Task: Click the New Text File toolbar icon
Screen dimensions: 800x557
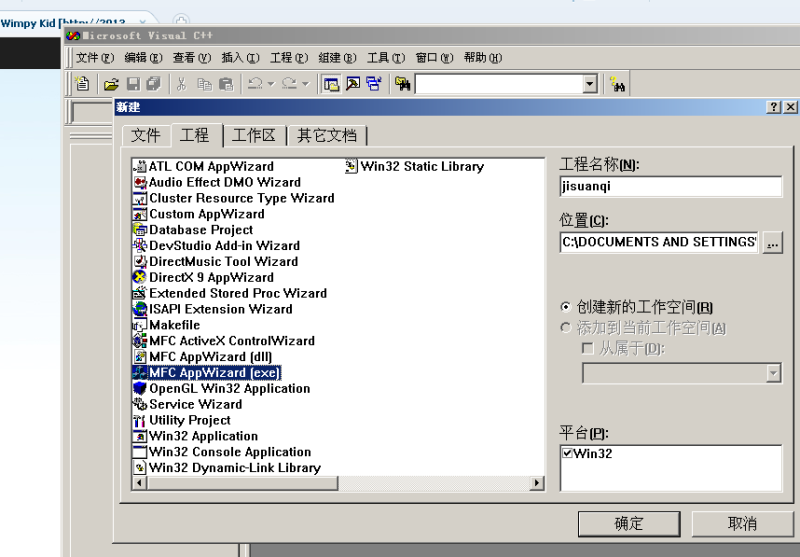Action: tap(82, 84)
